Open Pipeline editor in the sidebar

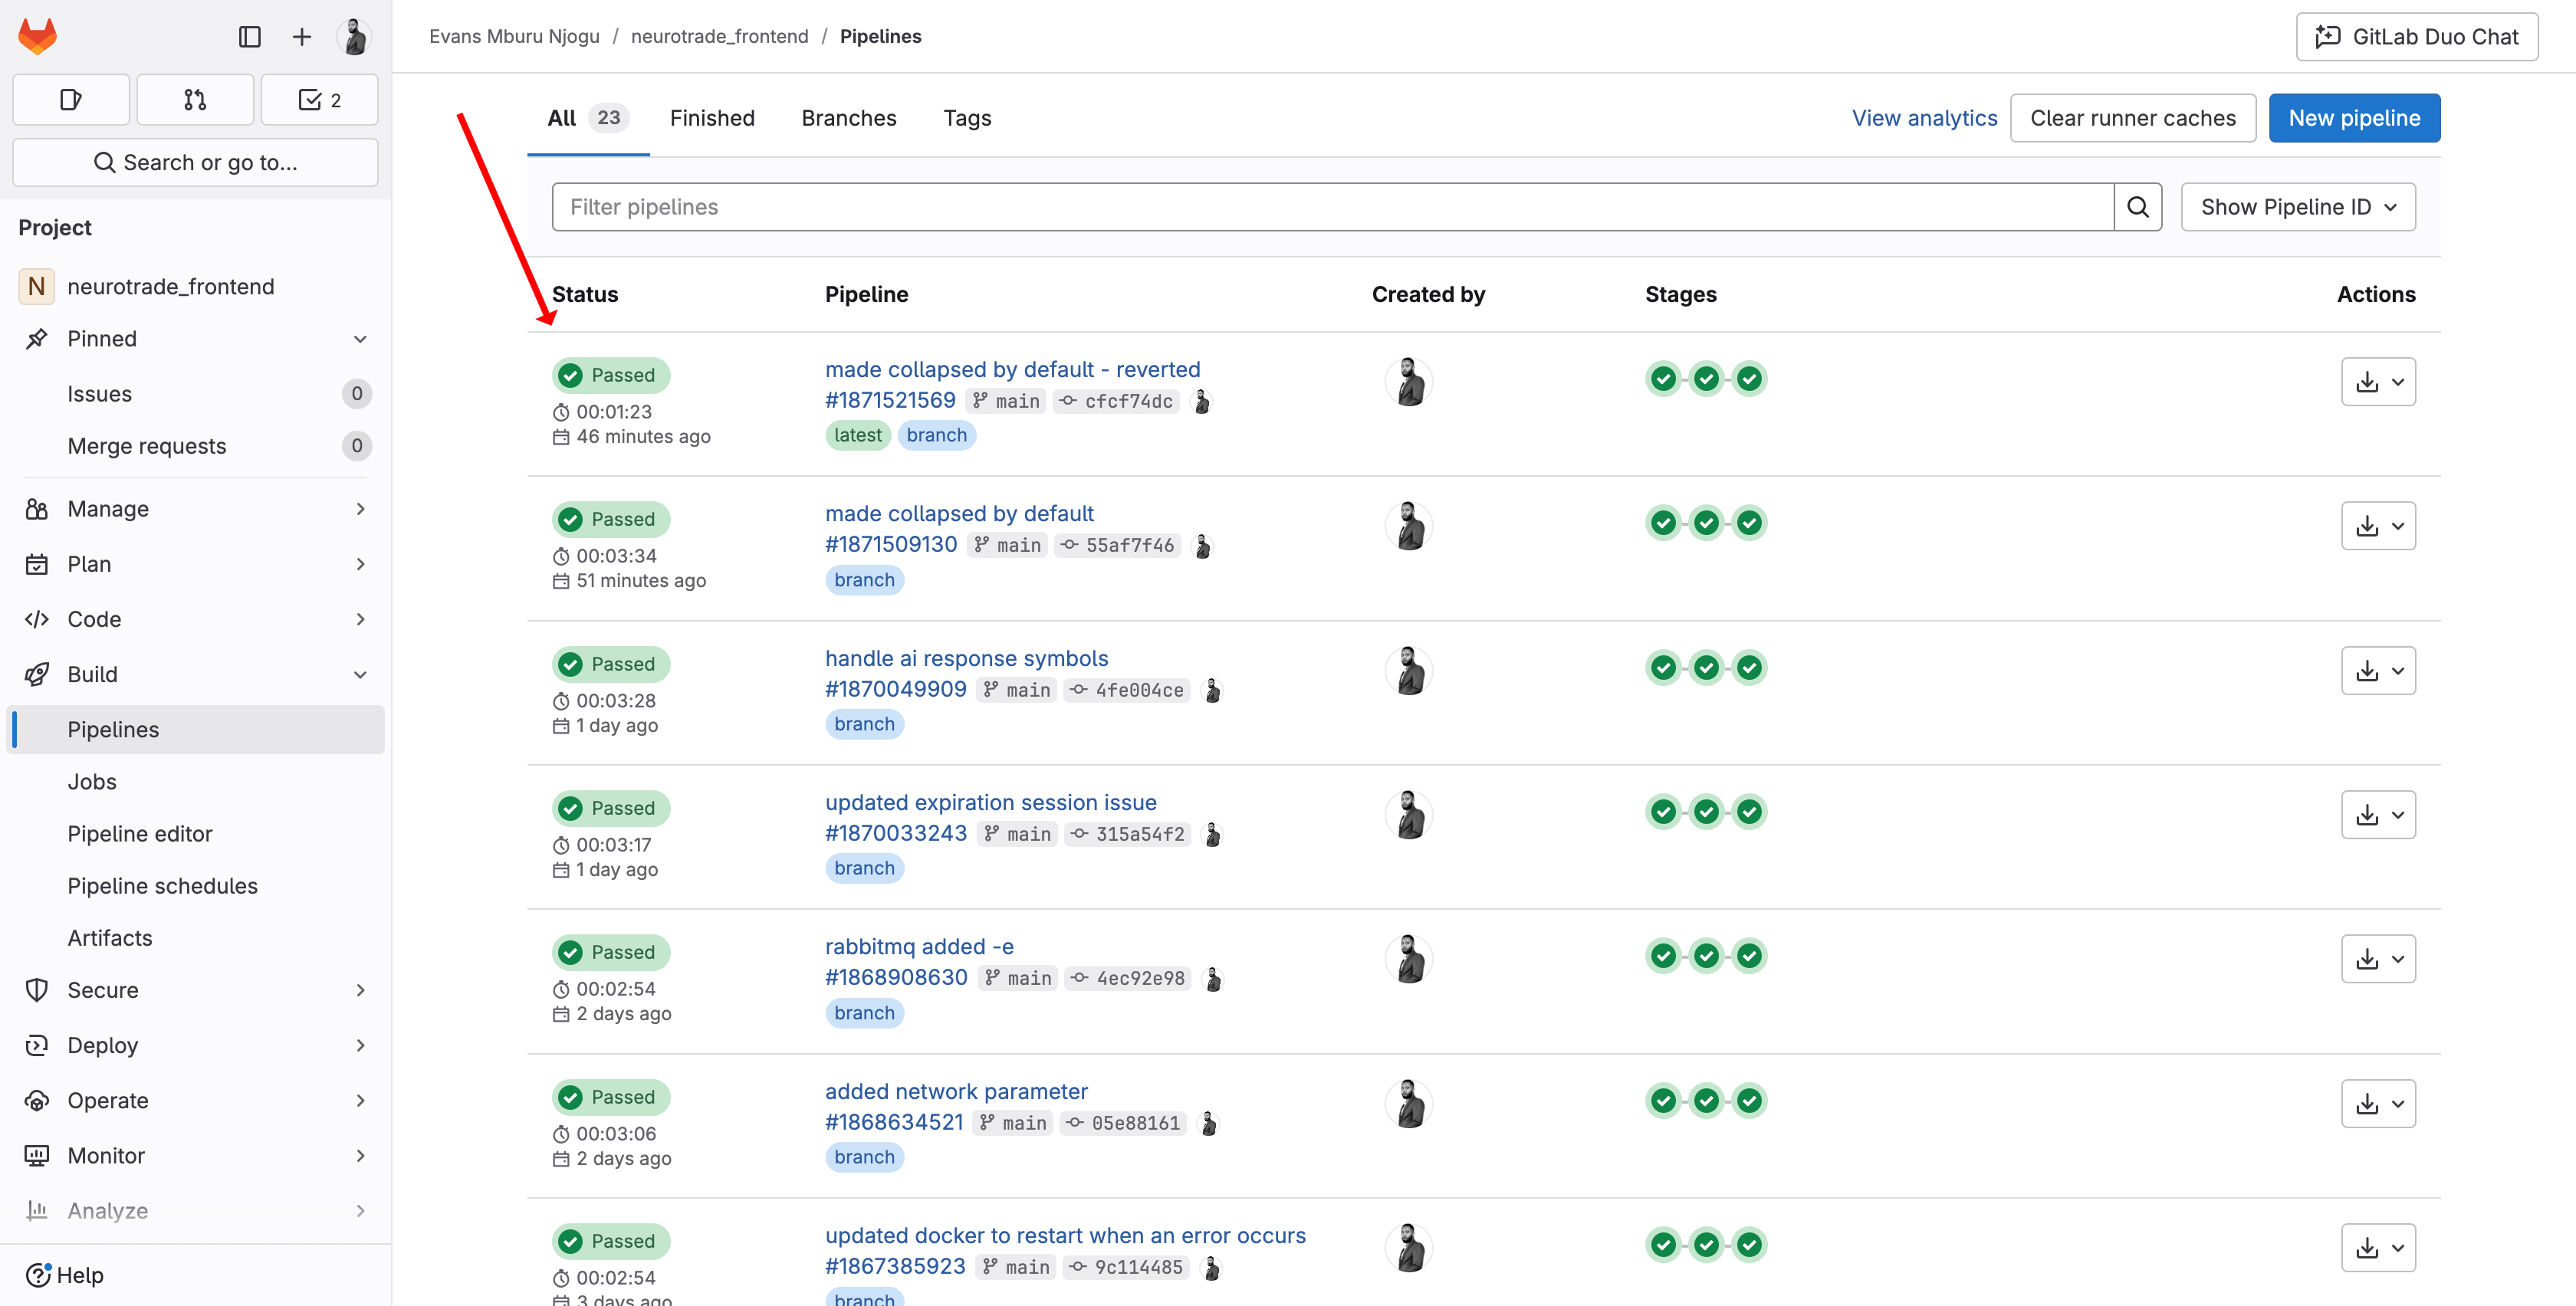pos(140,834)
